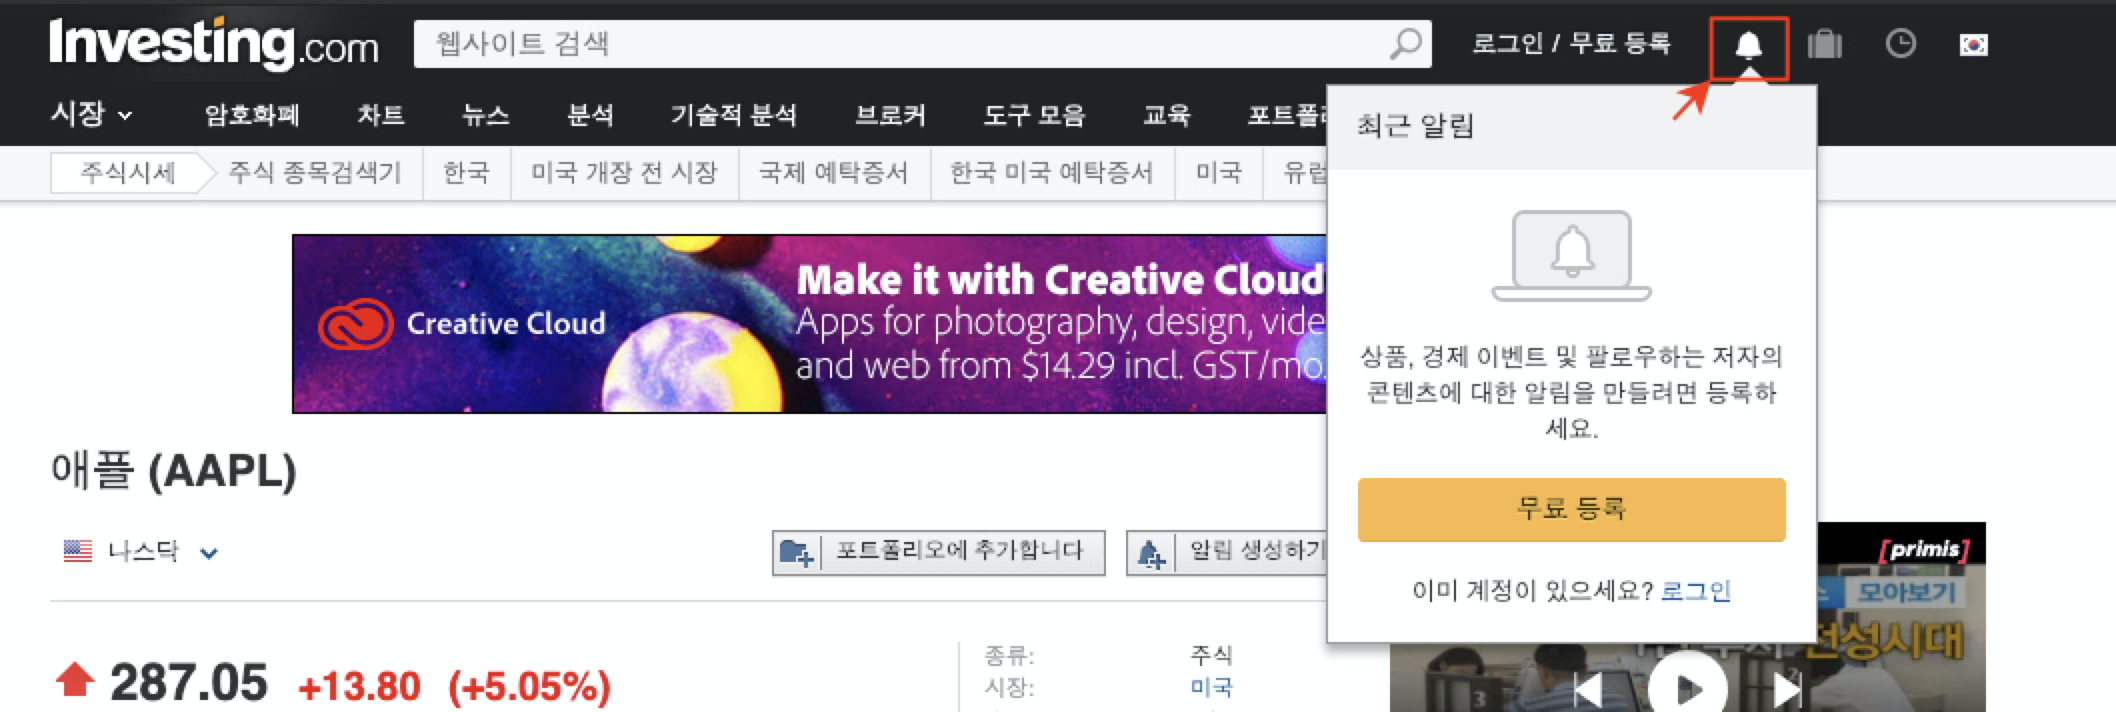Click the clock icon in header
Viewport: 2116px width, 712px height.
(1900, 44)
